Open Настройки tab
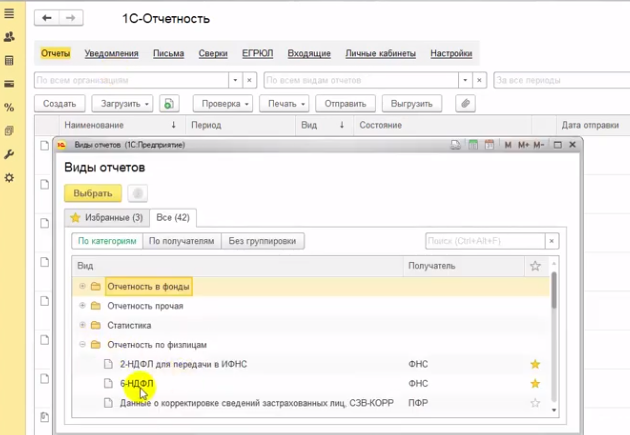 pyautogui.click(x=451, y=53)
